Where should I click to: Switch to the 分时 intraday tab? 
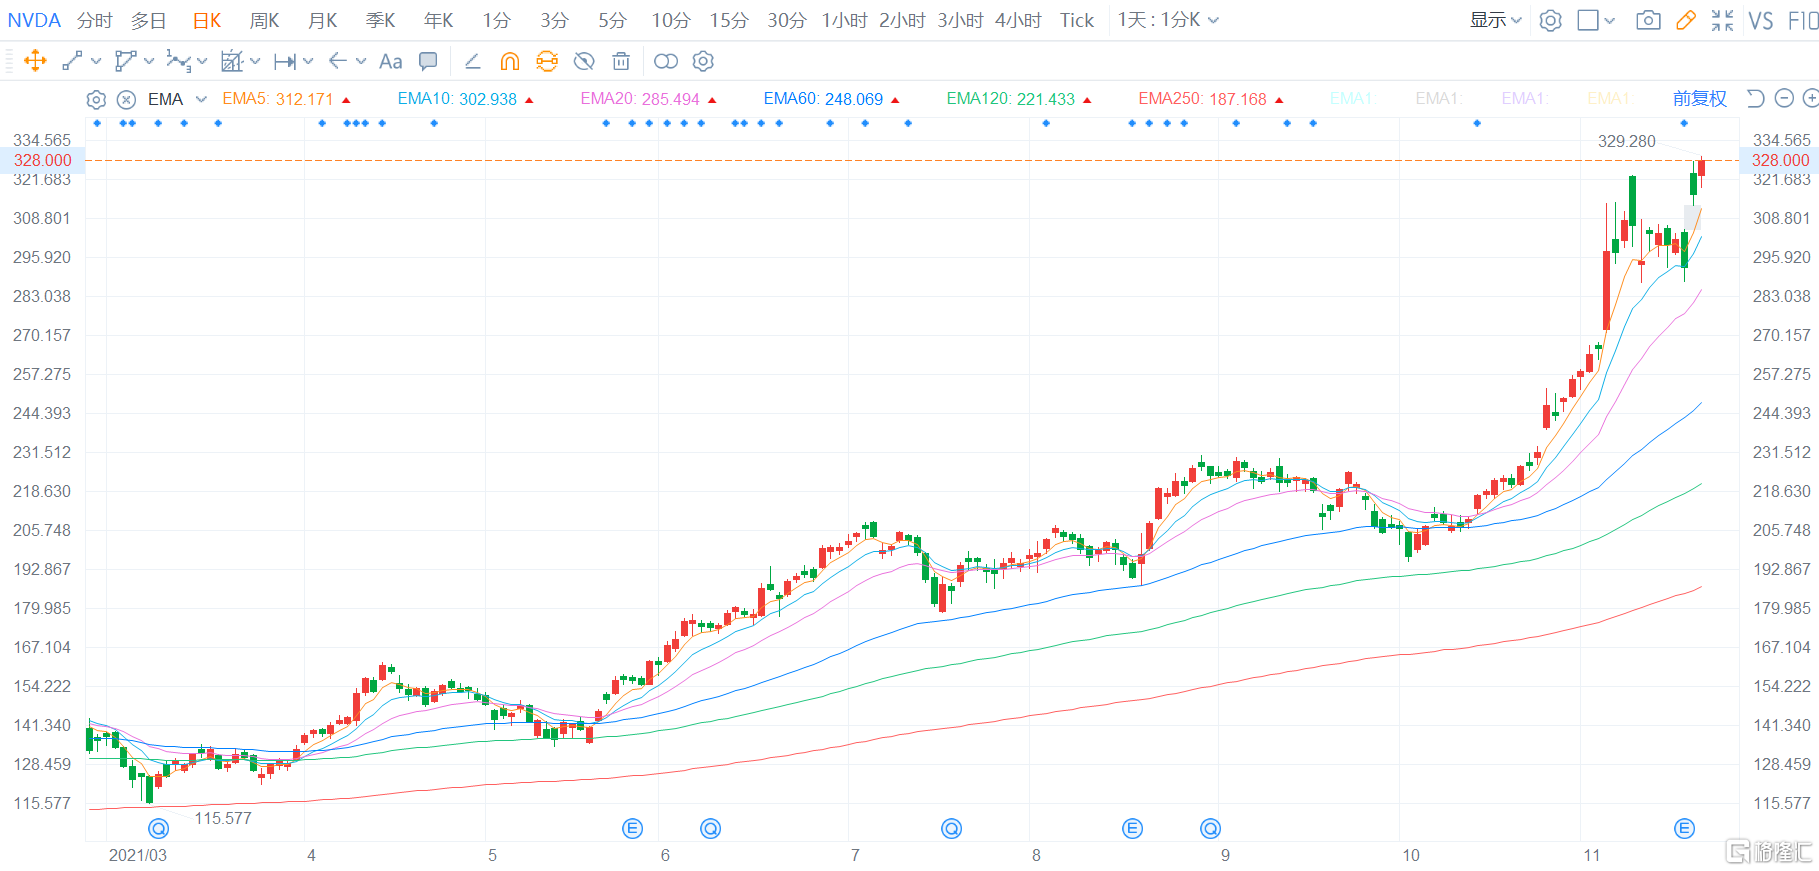94,20
